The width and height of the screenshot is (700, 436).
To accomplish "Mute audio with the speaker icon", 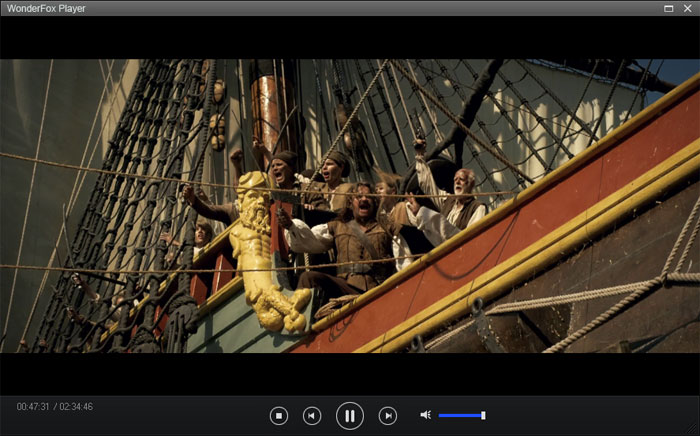I will (x=425, y=415).
